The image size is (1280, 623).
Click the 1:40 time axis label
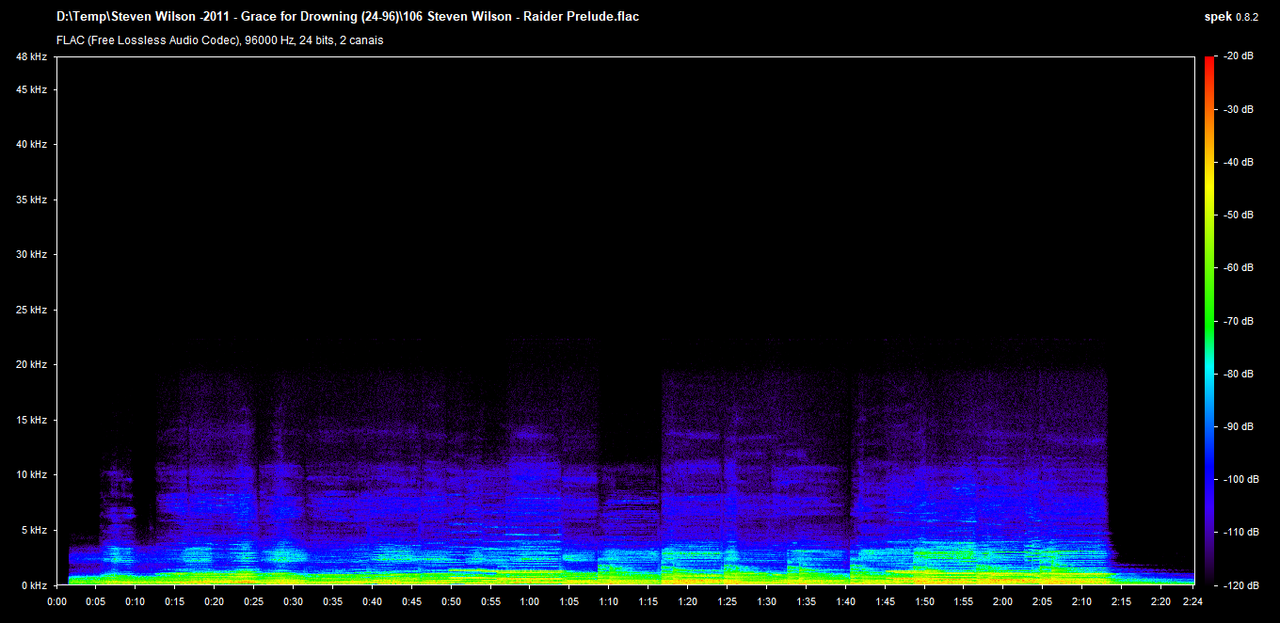846,602
